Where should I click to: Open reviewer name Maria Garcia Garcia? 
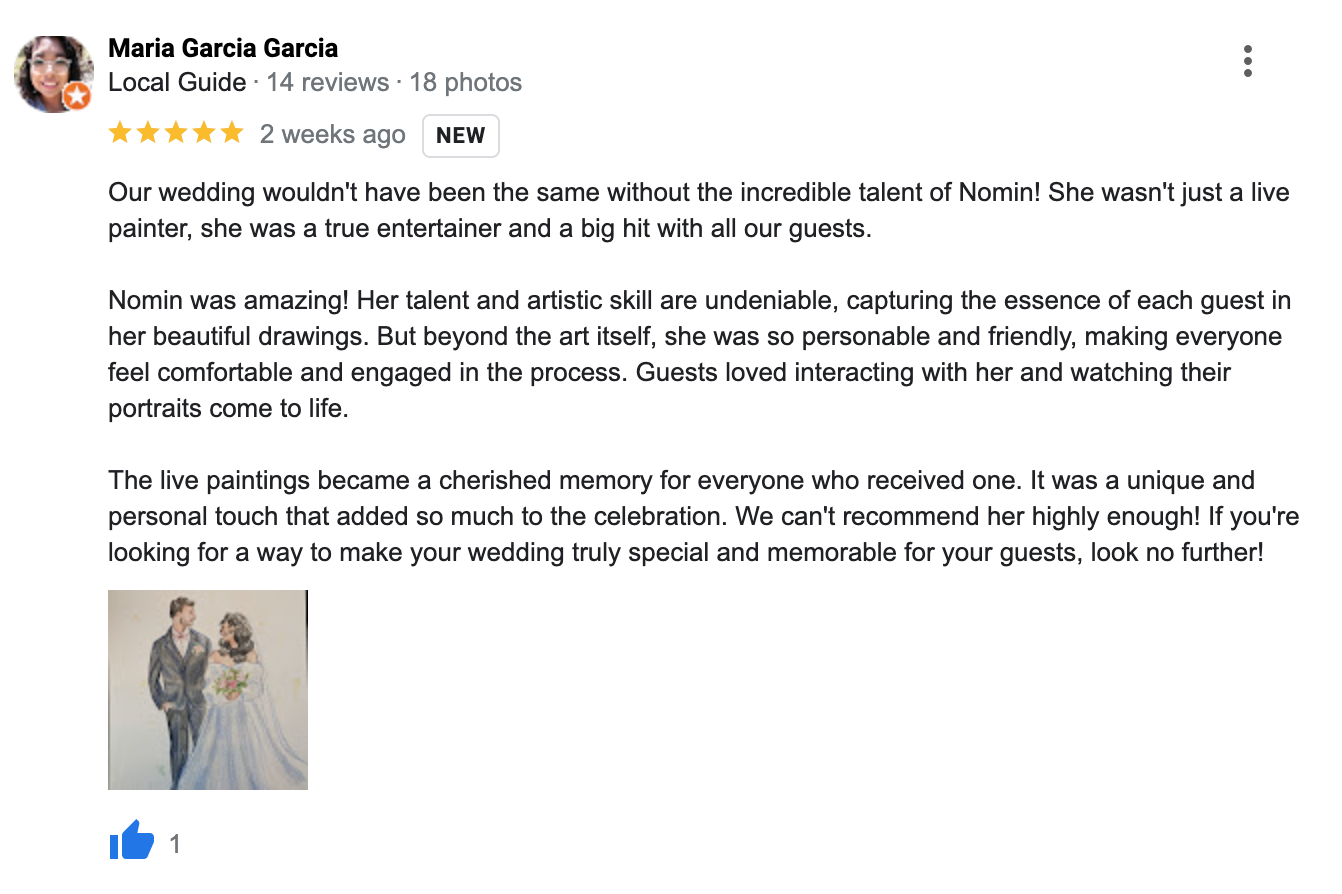click(223, 48)
